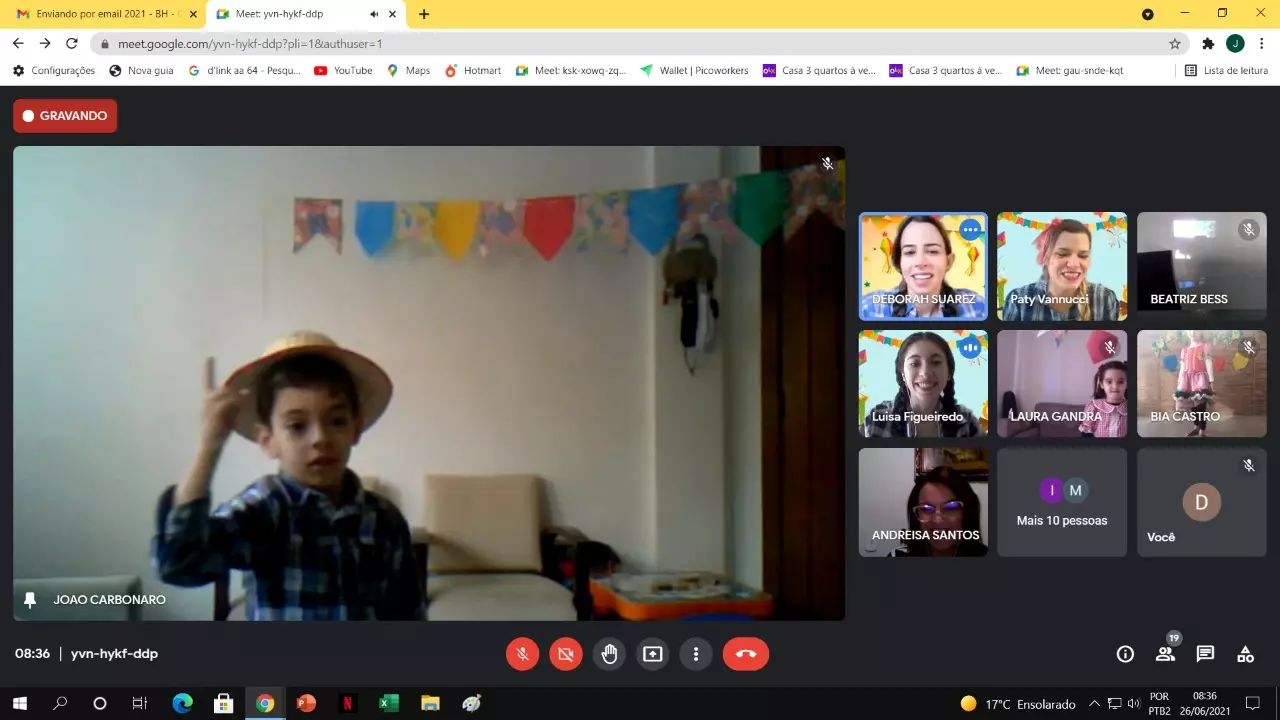Show the participants list panel

(x=1165, y=654)
